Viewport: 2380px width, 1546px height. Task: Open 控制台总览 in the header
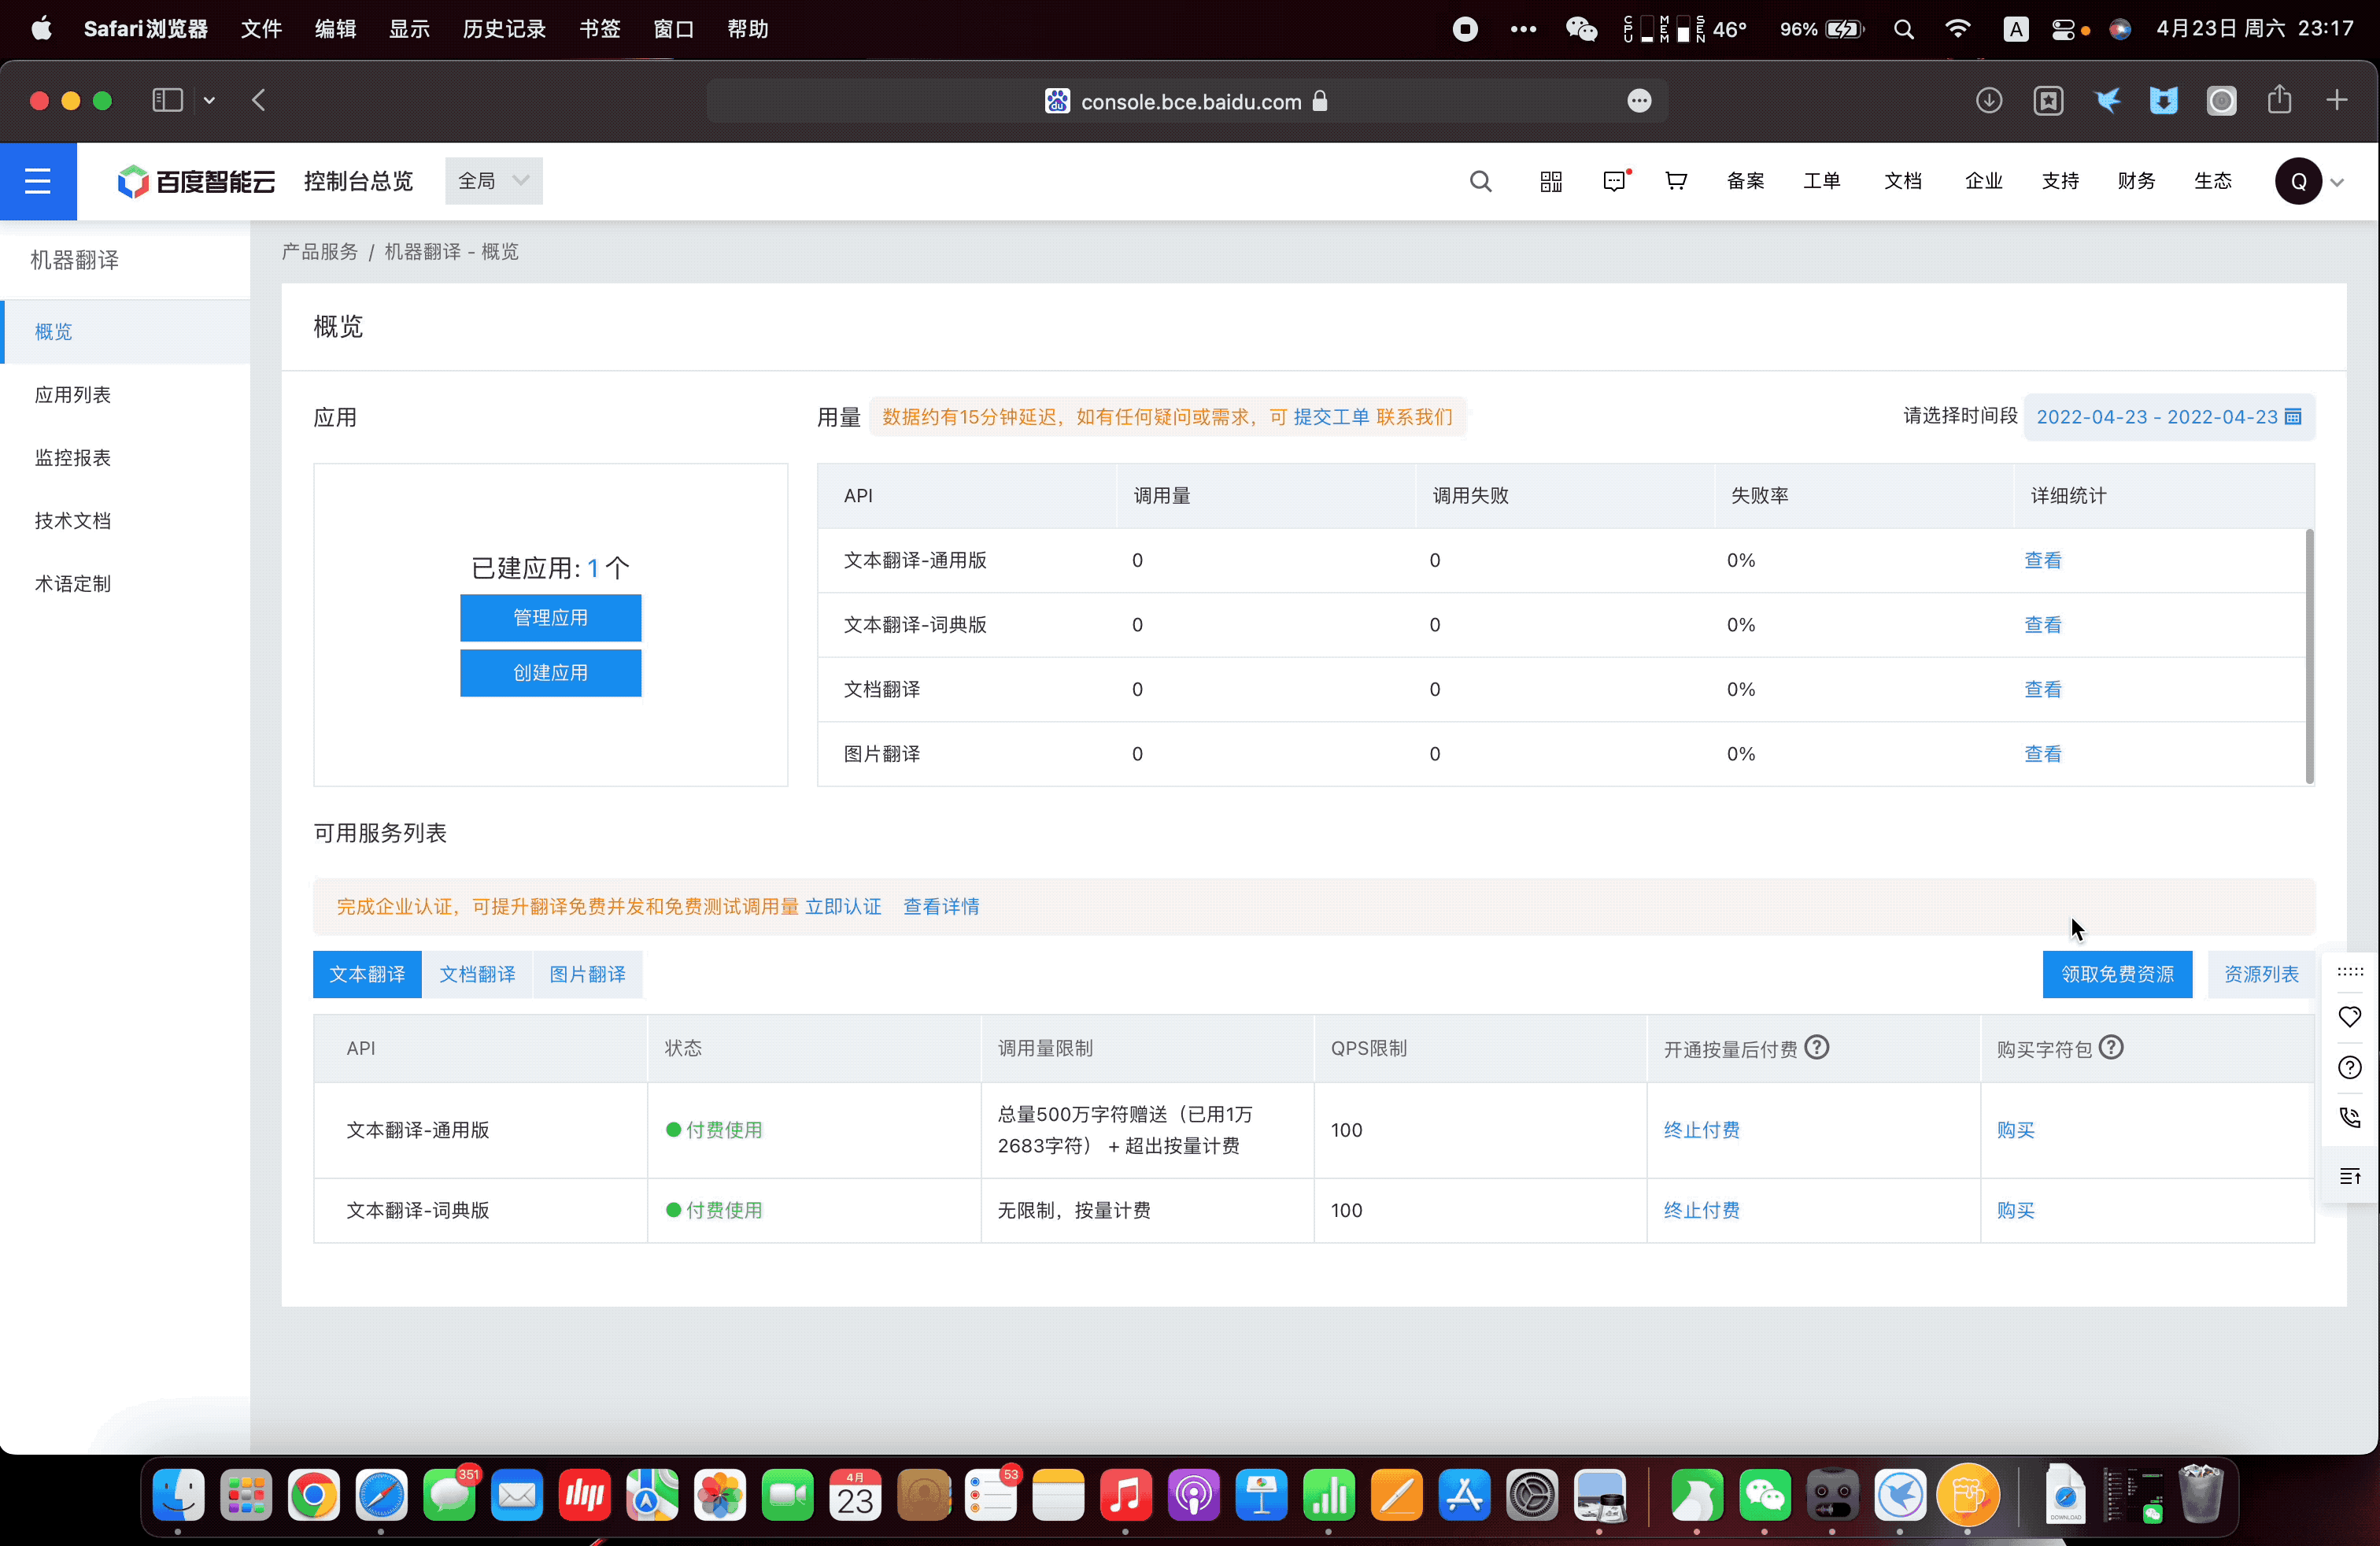pos(358,181)
